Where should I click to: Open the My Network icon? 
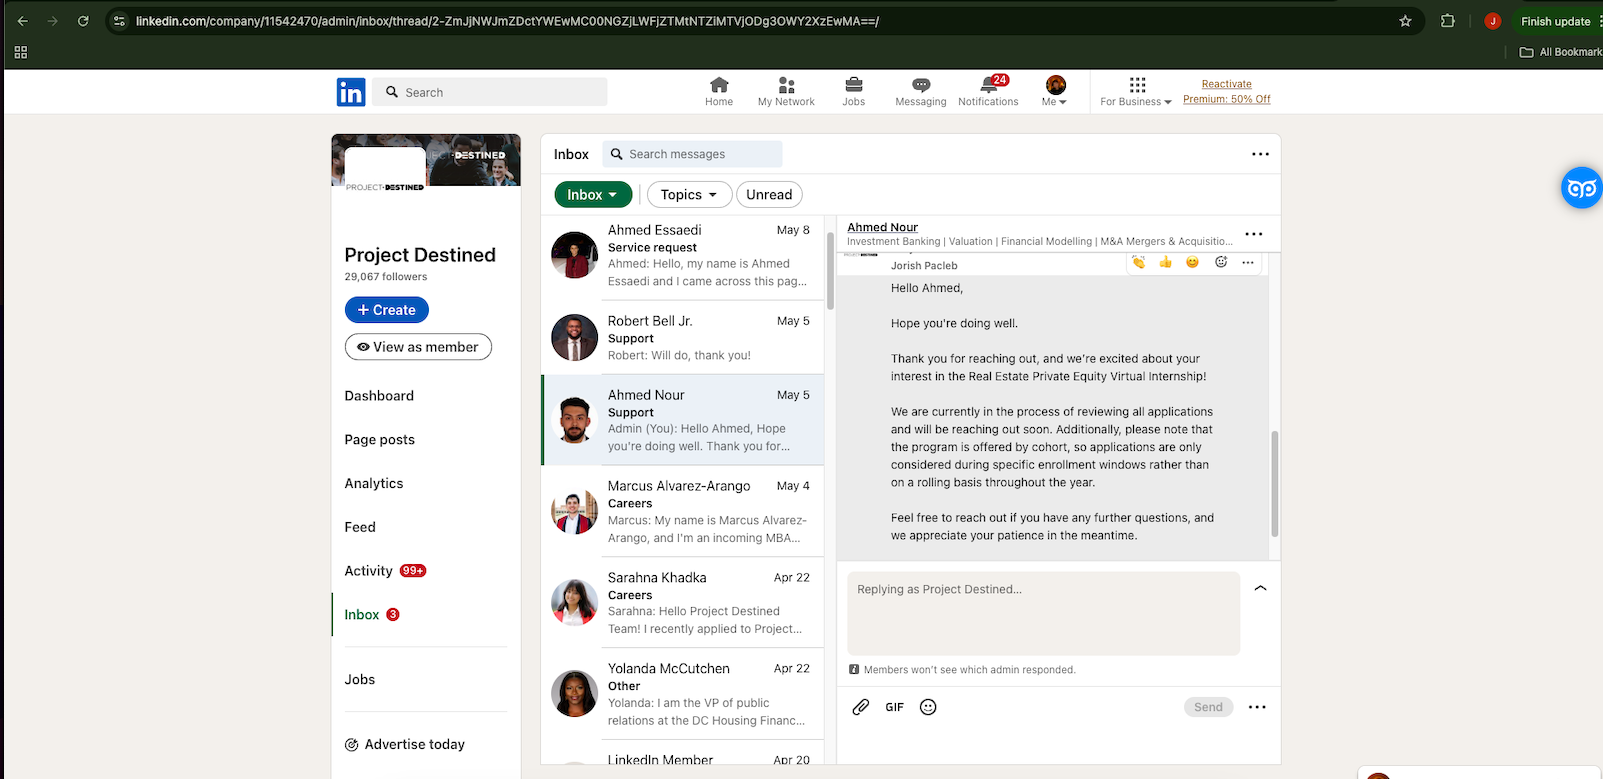(x=786, y=92)
